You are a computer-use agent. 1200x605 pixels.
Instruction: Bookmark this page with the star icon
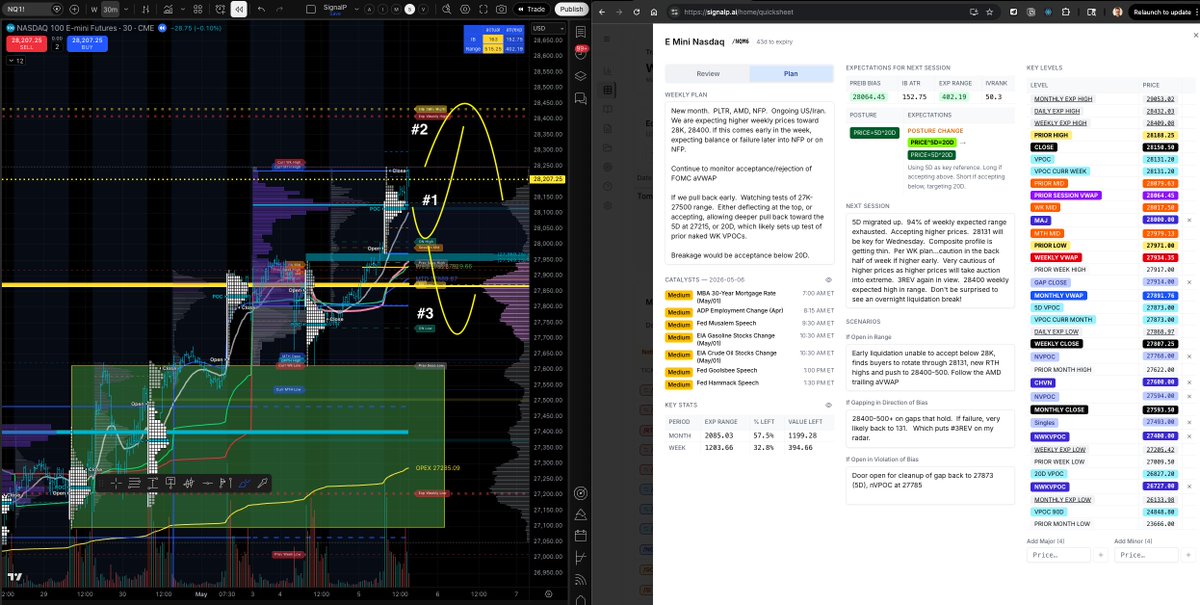pyautogui.click(x=989, y=11)
